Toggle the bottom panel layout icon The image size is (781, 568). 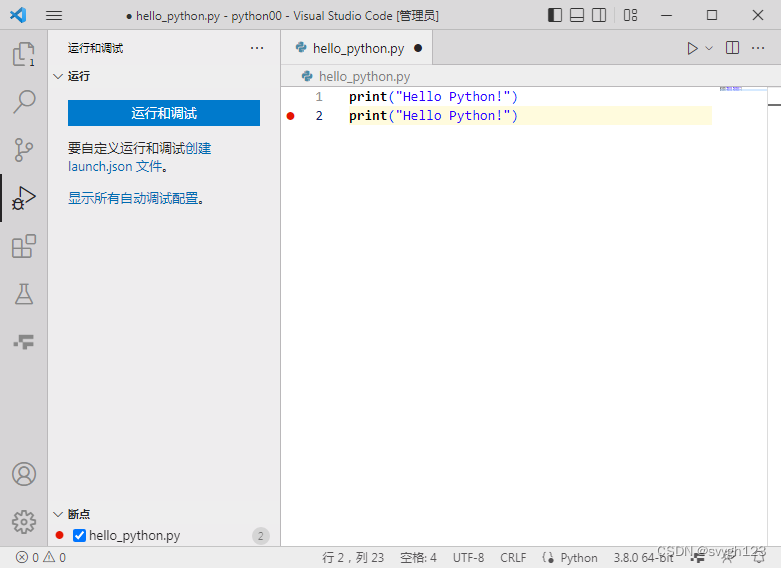point(577,15)
